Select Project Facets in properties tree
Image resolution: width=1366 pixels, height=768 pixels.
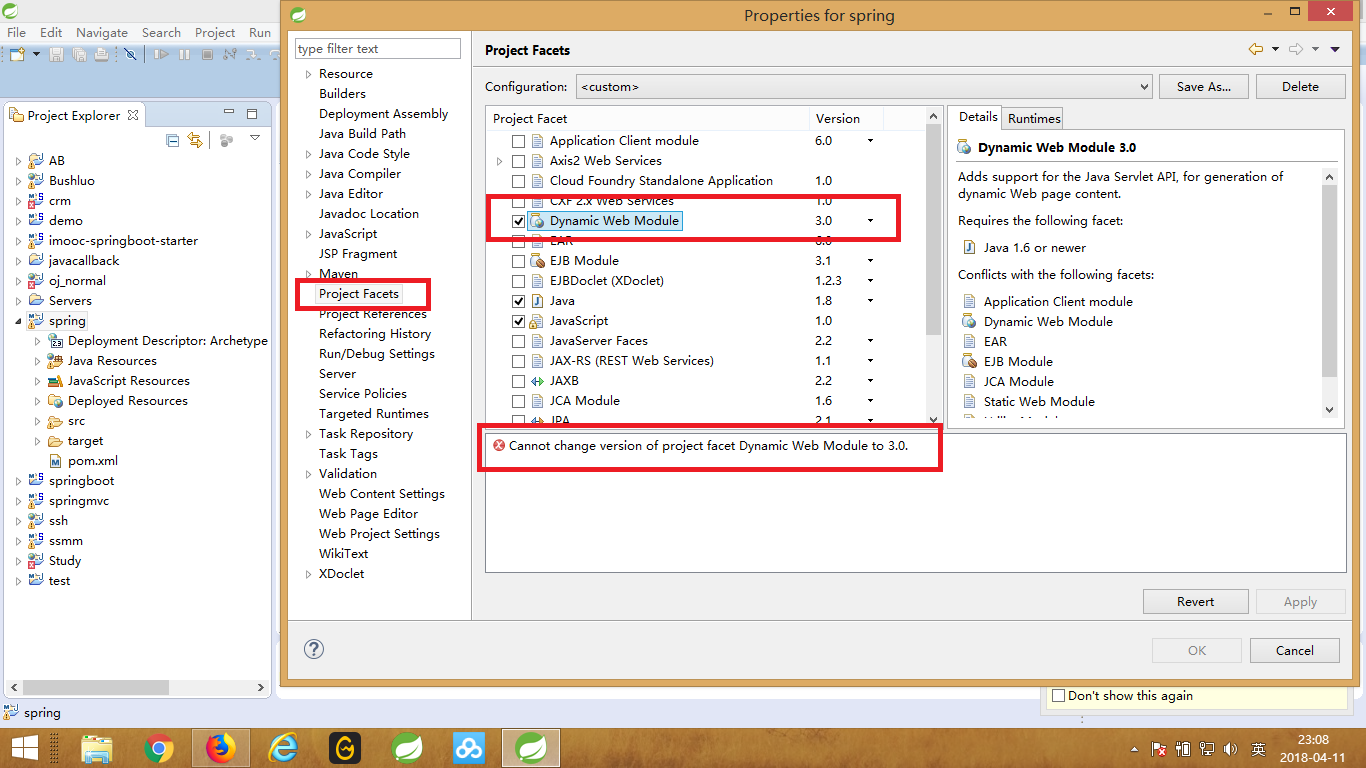point(359,294)
